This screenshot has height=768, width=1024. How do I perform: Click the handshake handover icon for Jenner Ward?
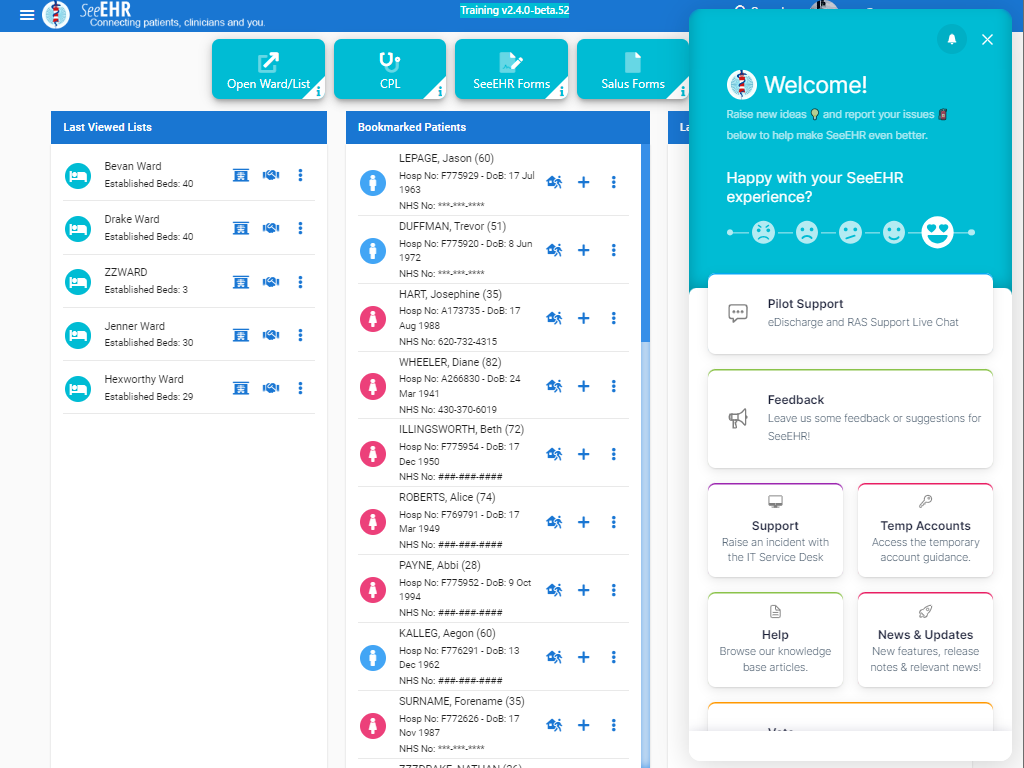(271, 335)
